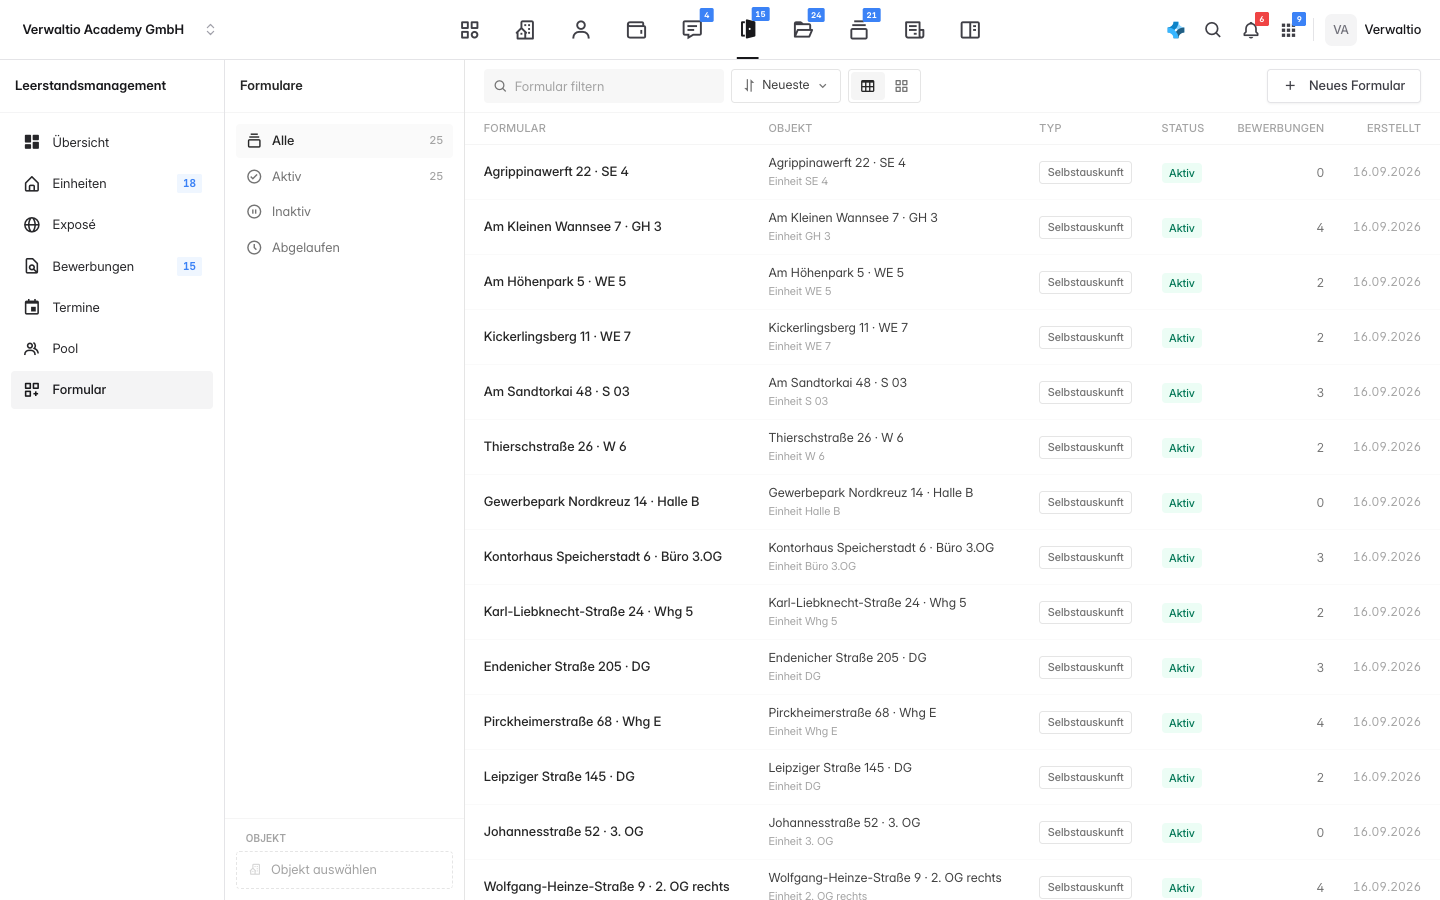This screenshot has width=1440, height=900.
Task: Open the list-table icon in top navigation
Action: [x=914, y=30]
